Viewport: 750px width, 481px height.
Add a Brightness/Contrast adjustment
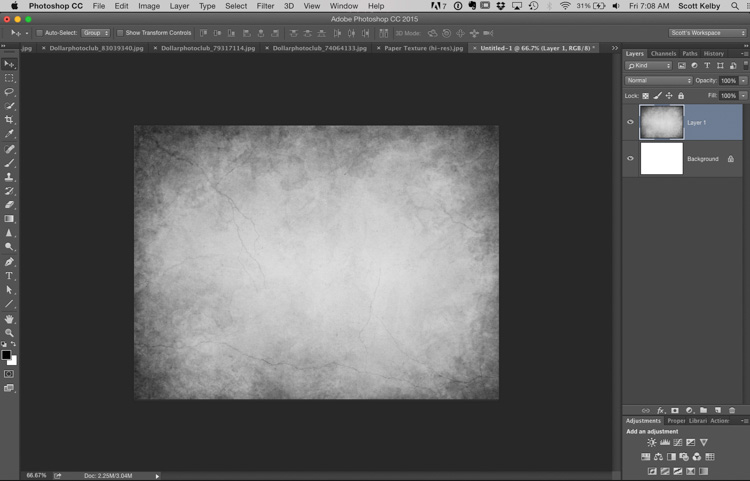652,442
